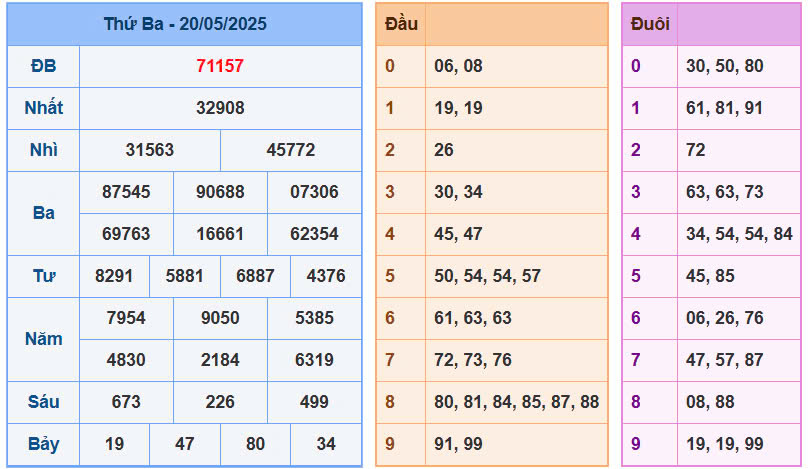Click Ba prize number 62354
The height and width of the screenshot is (469, 809).
tap(314, 234)
